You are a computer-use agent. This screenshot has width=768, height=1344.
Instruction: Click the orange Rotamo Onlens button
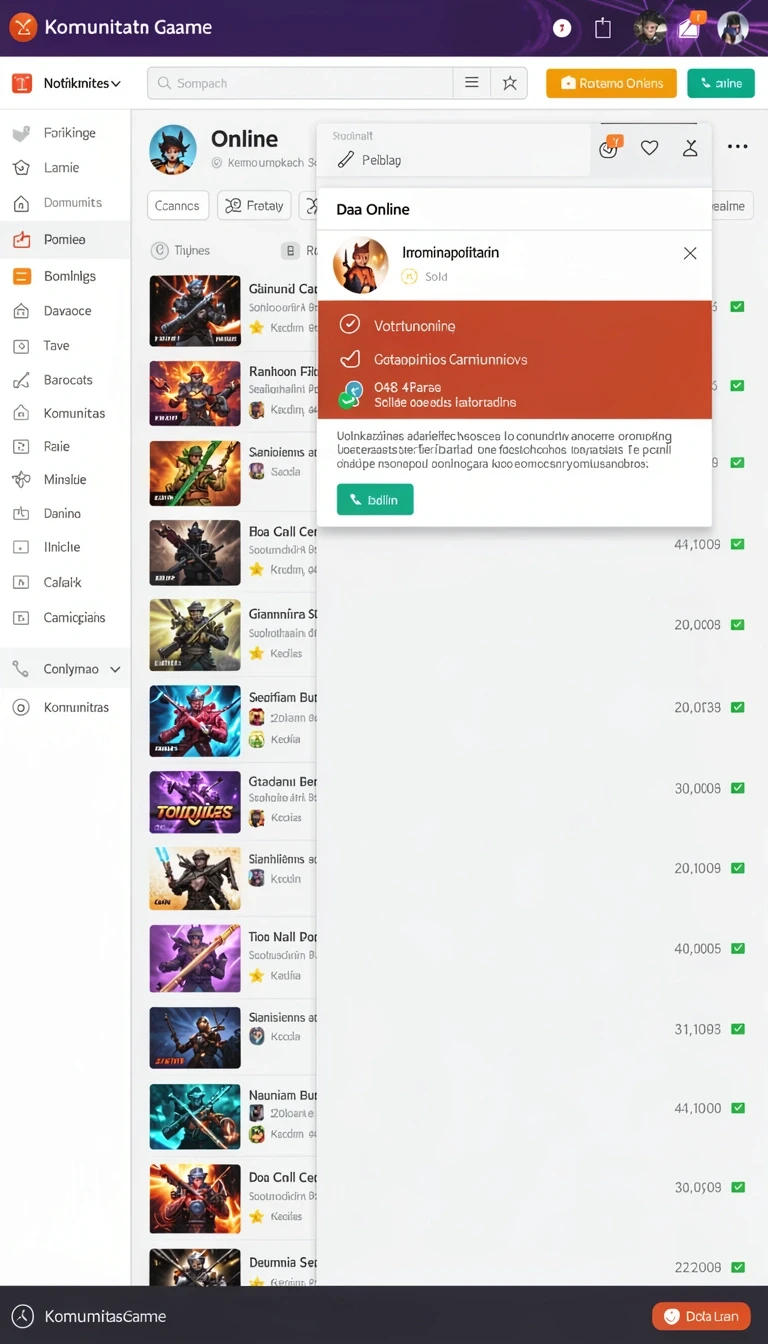point(611,84)
